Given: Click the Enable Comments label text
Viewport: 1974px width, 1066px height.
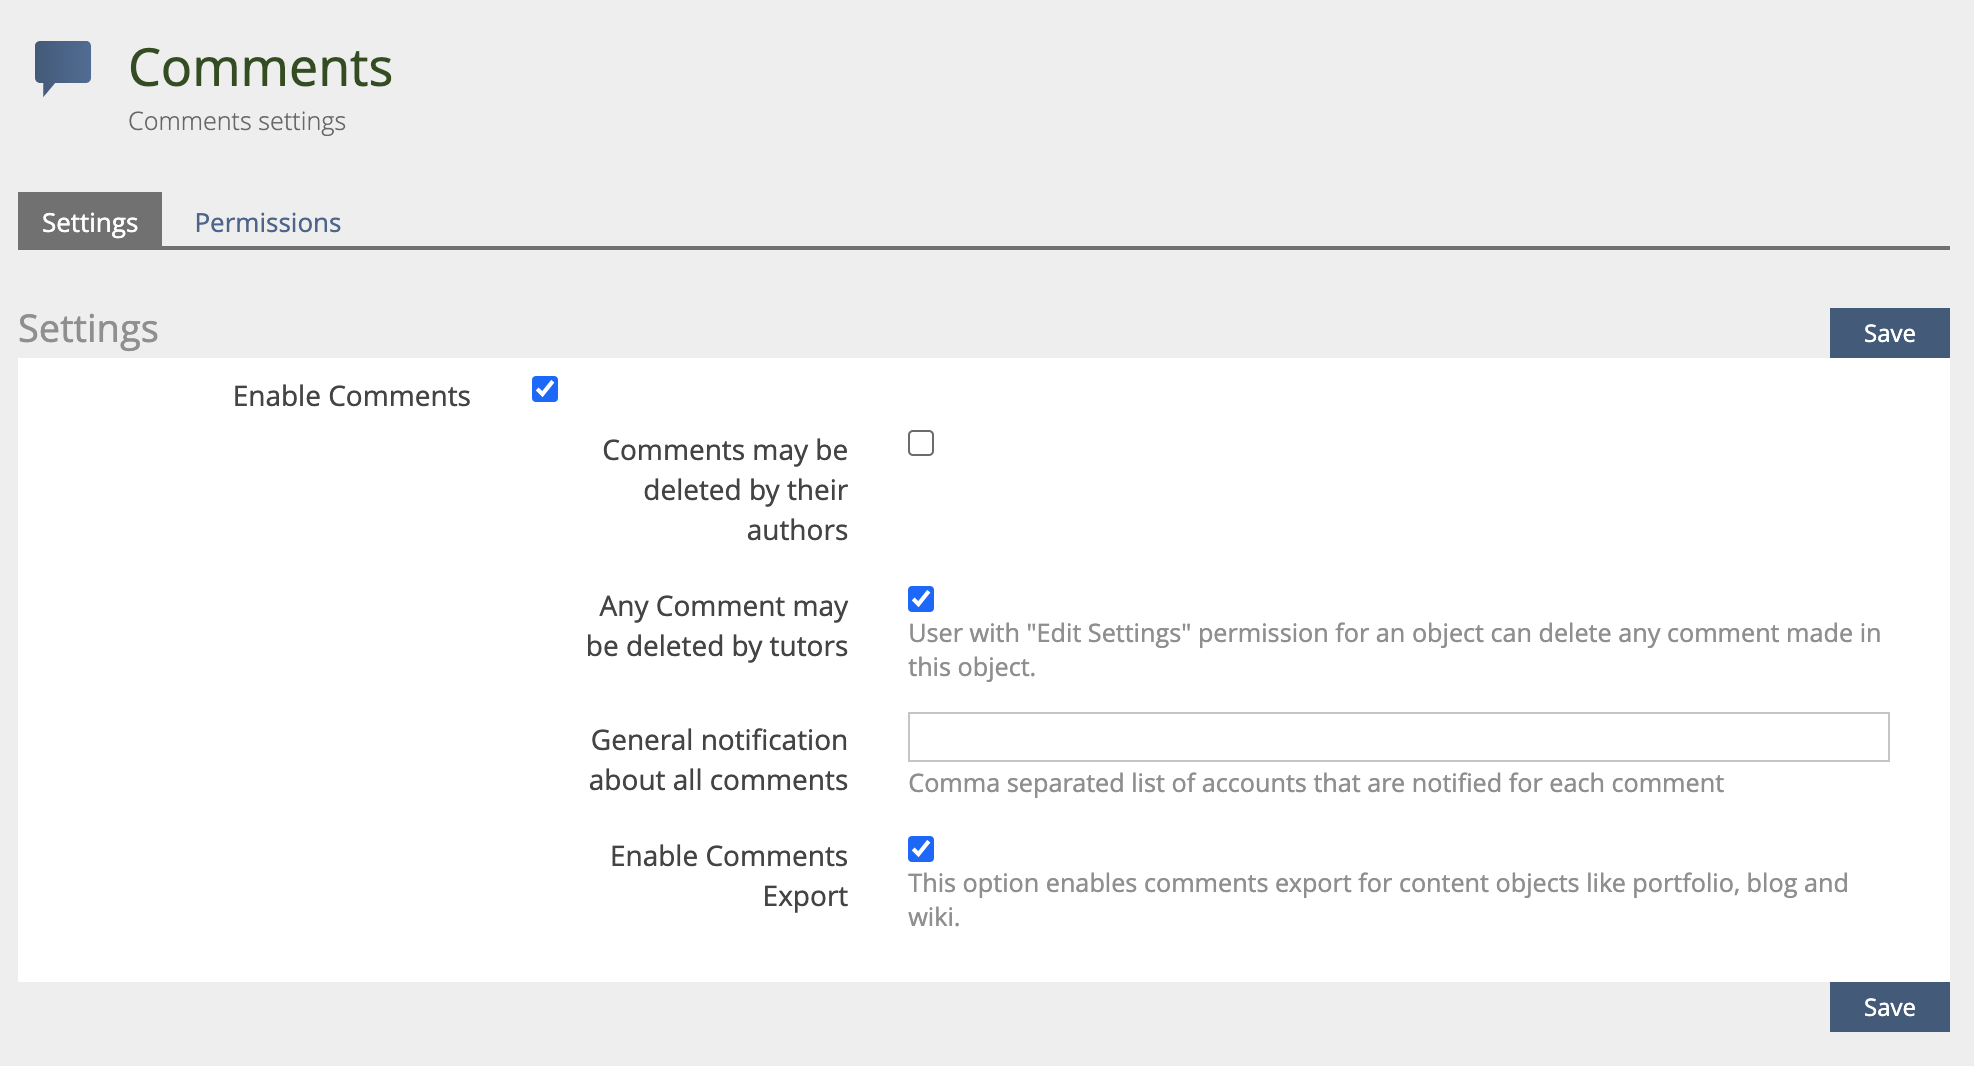Looking at the screenshot, I should pyautogui.click(x=351, y=396).
